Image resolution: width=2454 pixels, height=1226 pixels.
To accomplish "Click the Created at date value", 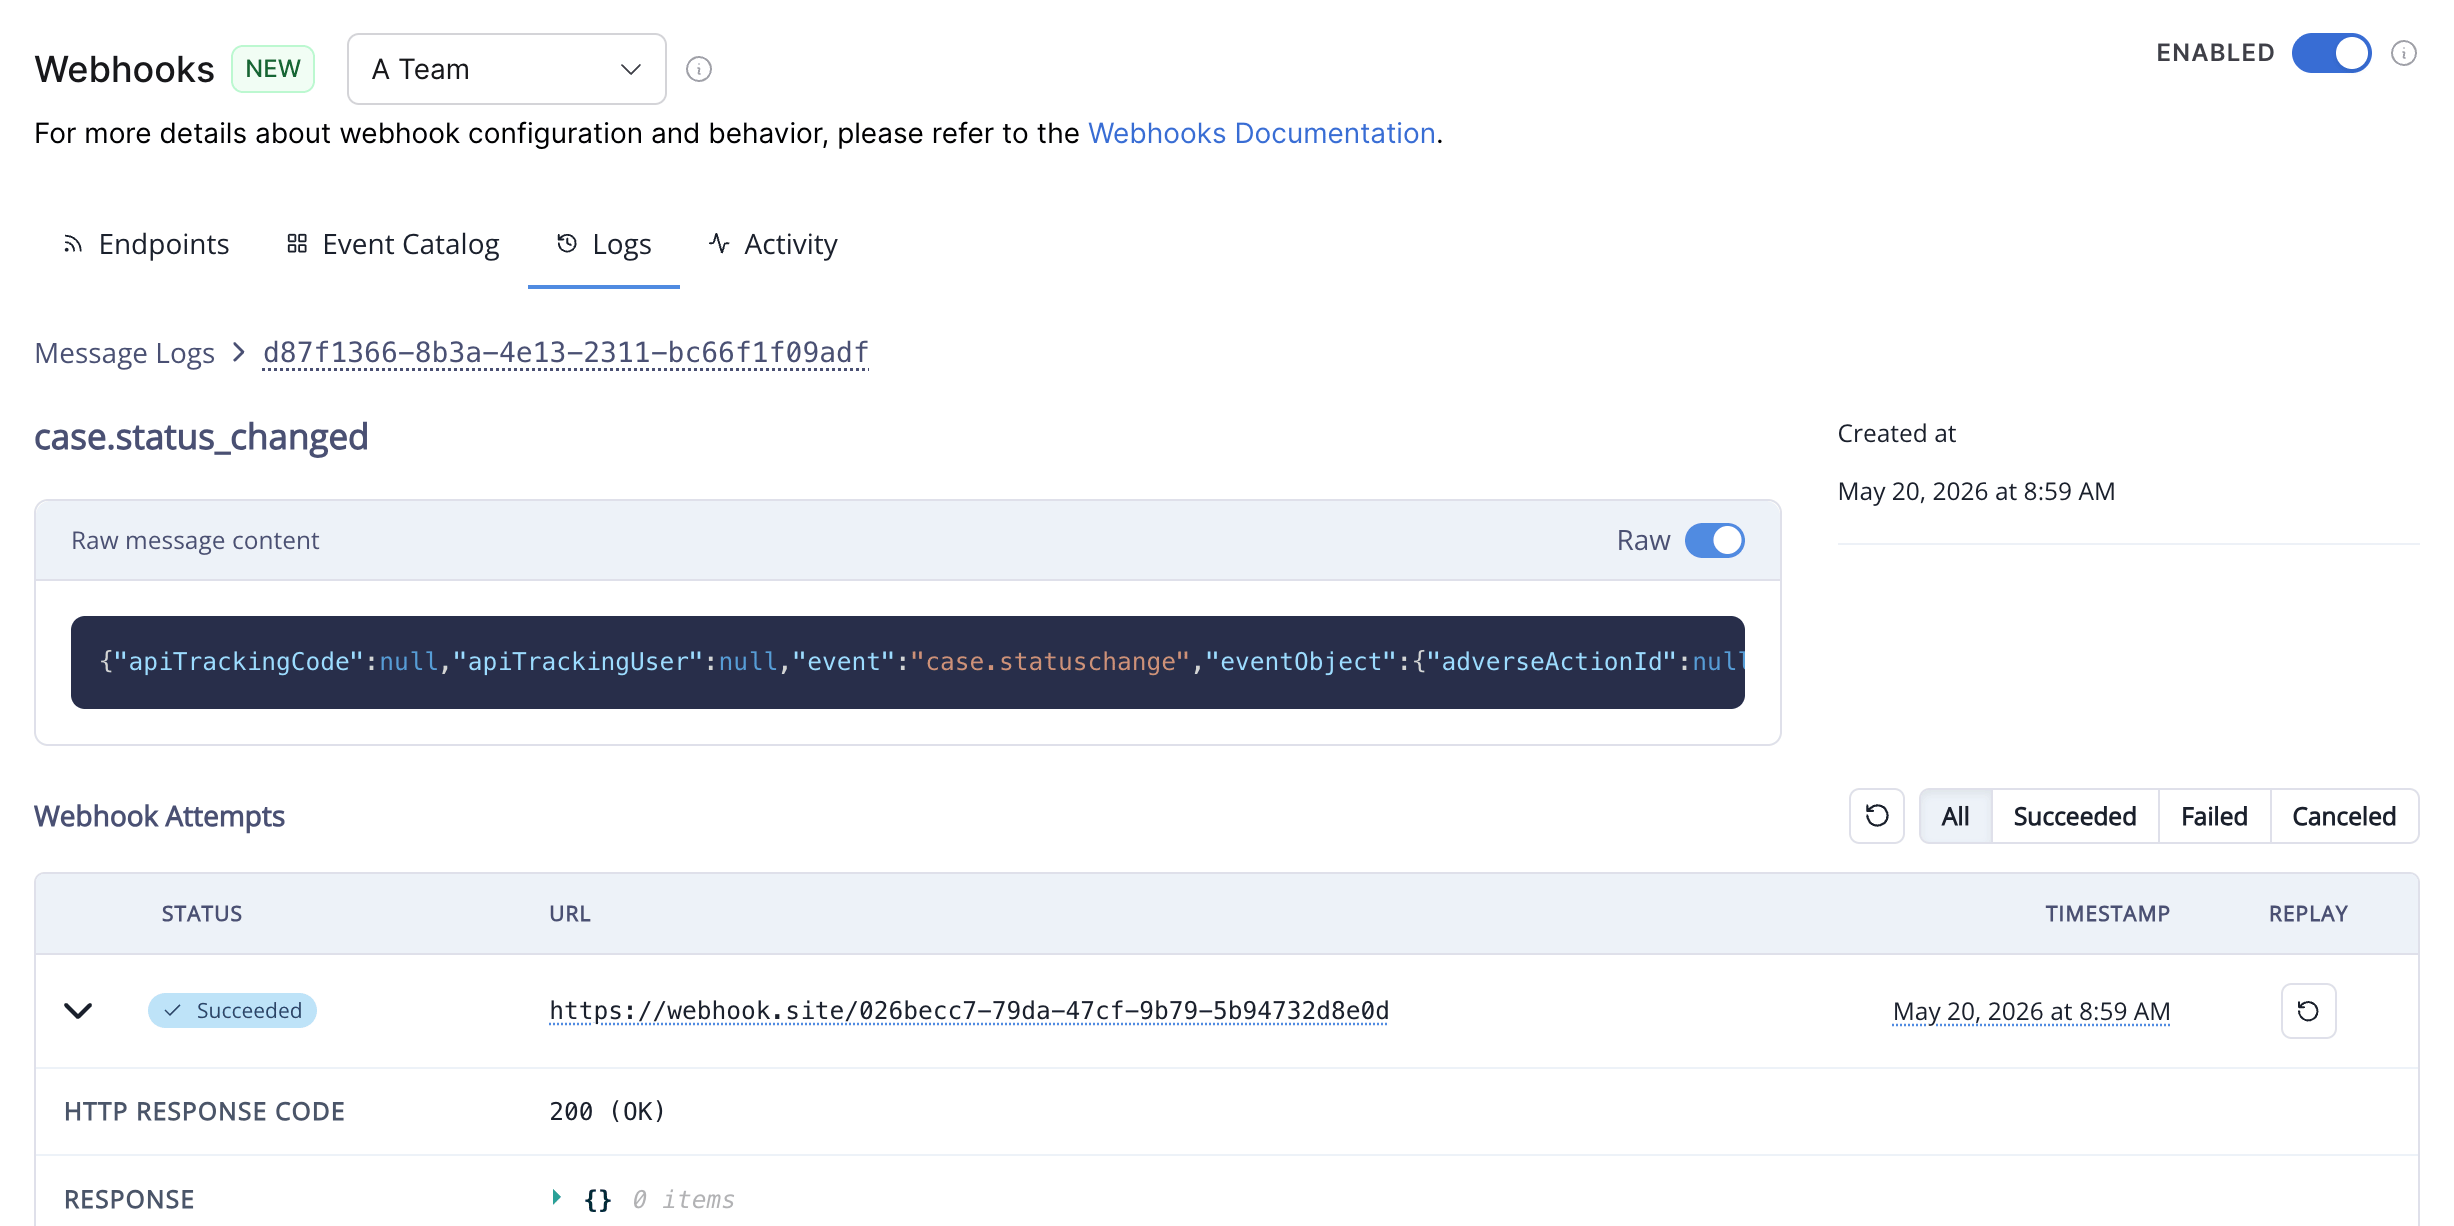I will tap(1976, 491).
